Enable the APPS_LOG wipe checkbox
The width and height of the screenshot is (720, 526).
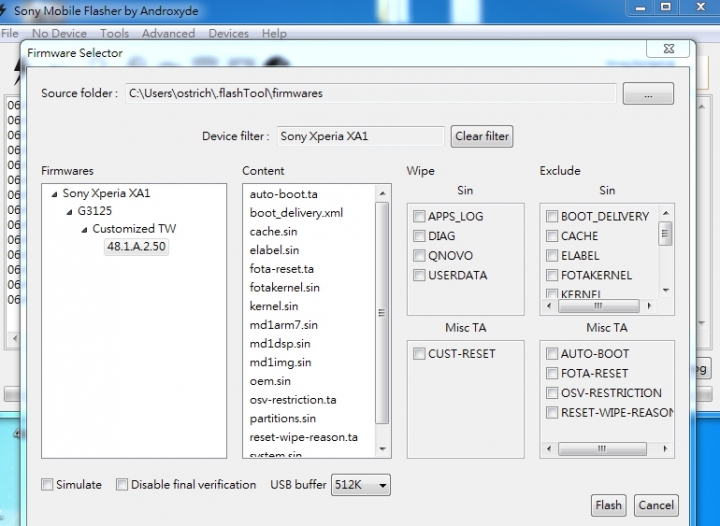click(x=419, y=216)
